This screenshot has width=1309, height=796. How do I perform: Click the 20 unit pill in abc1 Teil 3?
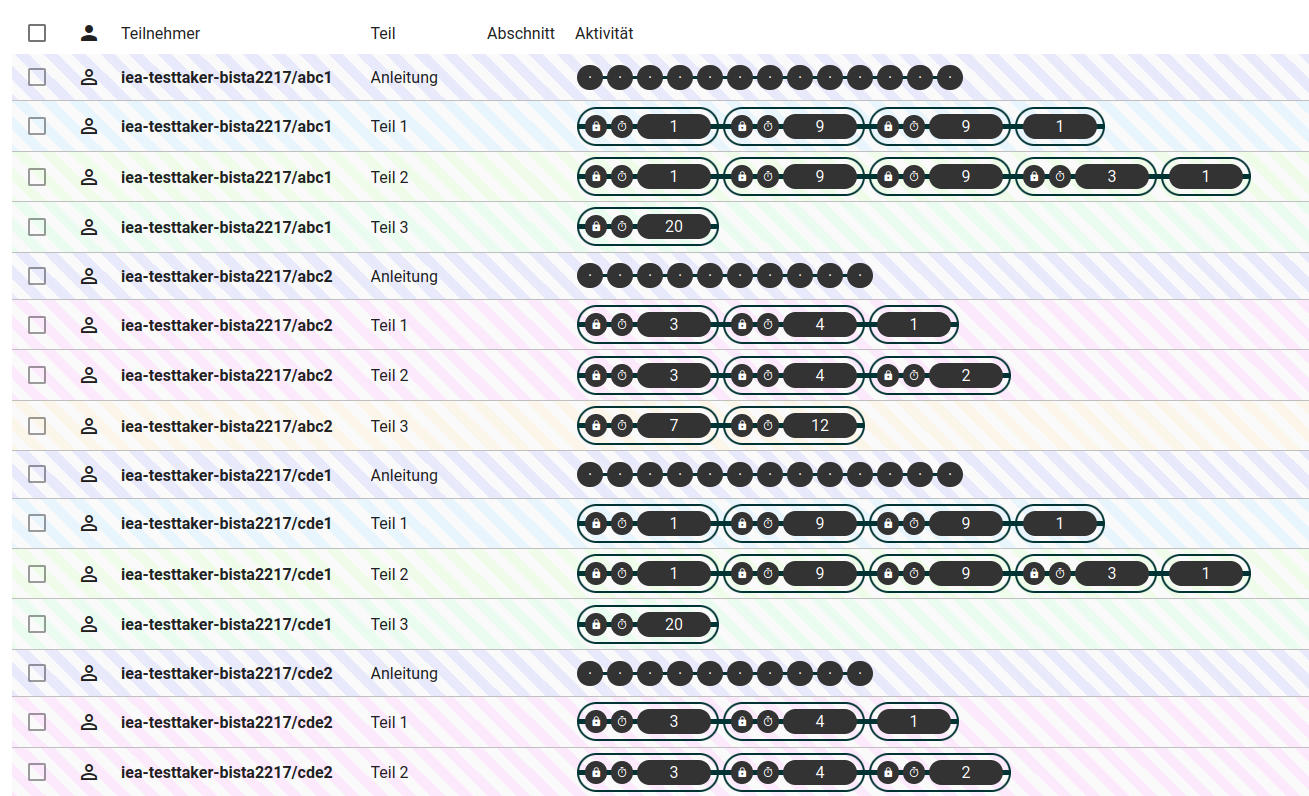point(674,227)
